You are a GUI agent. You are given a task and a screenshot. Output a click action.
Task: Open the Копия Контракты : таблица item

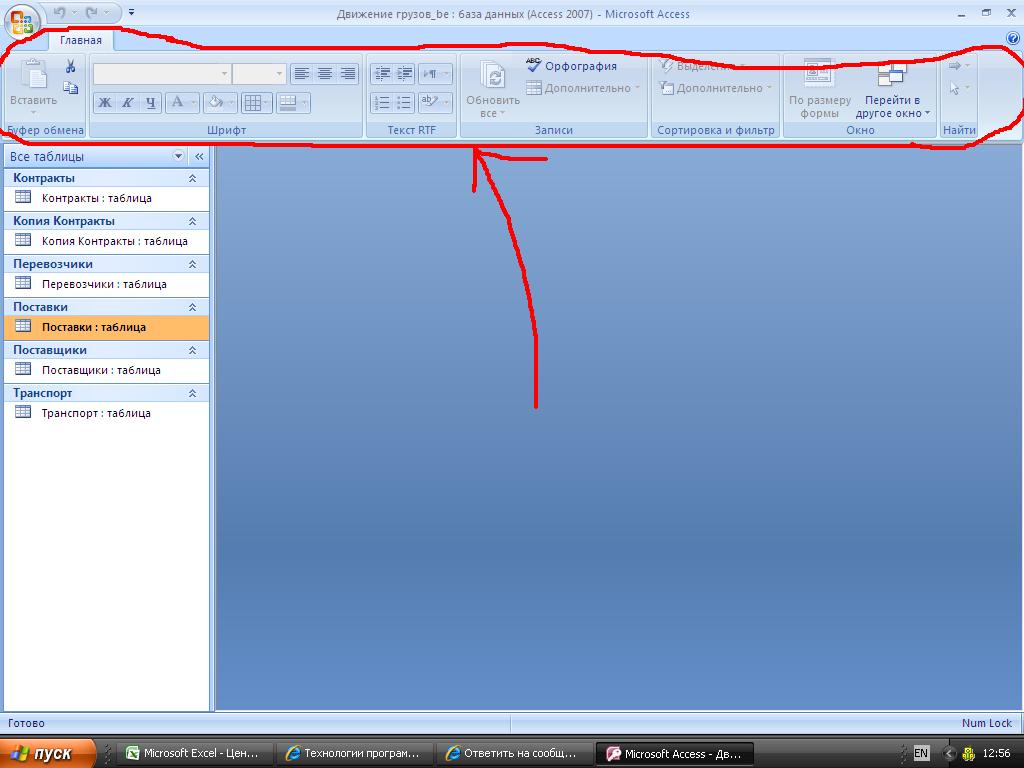click(106, 241)
